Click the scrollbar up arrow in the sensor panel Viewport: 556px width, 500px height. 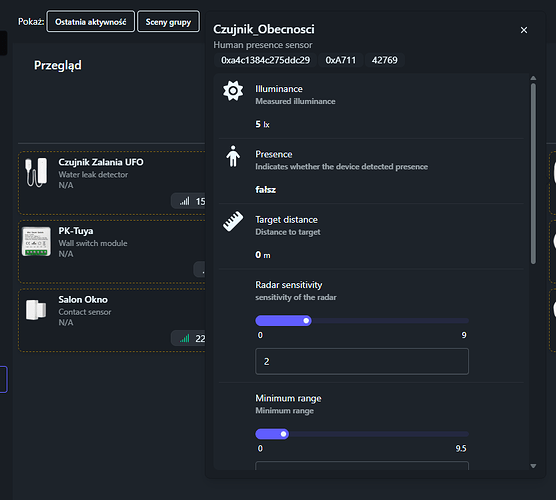(x=533, y=78)
